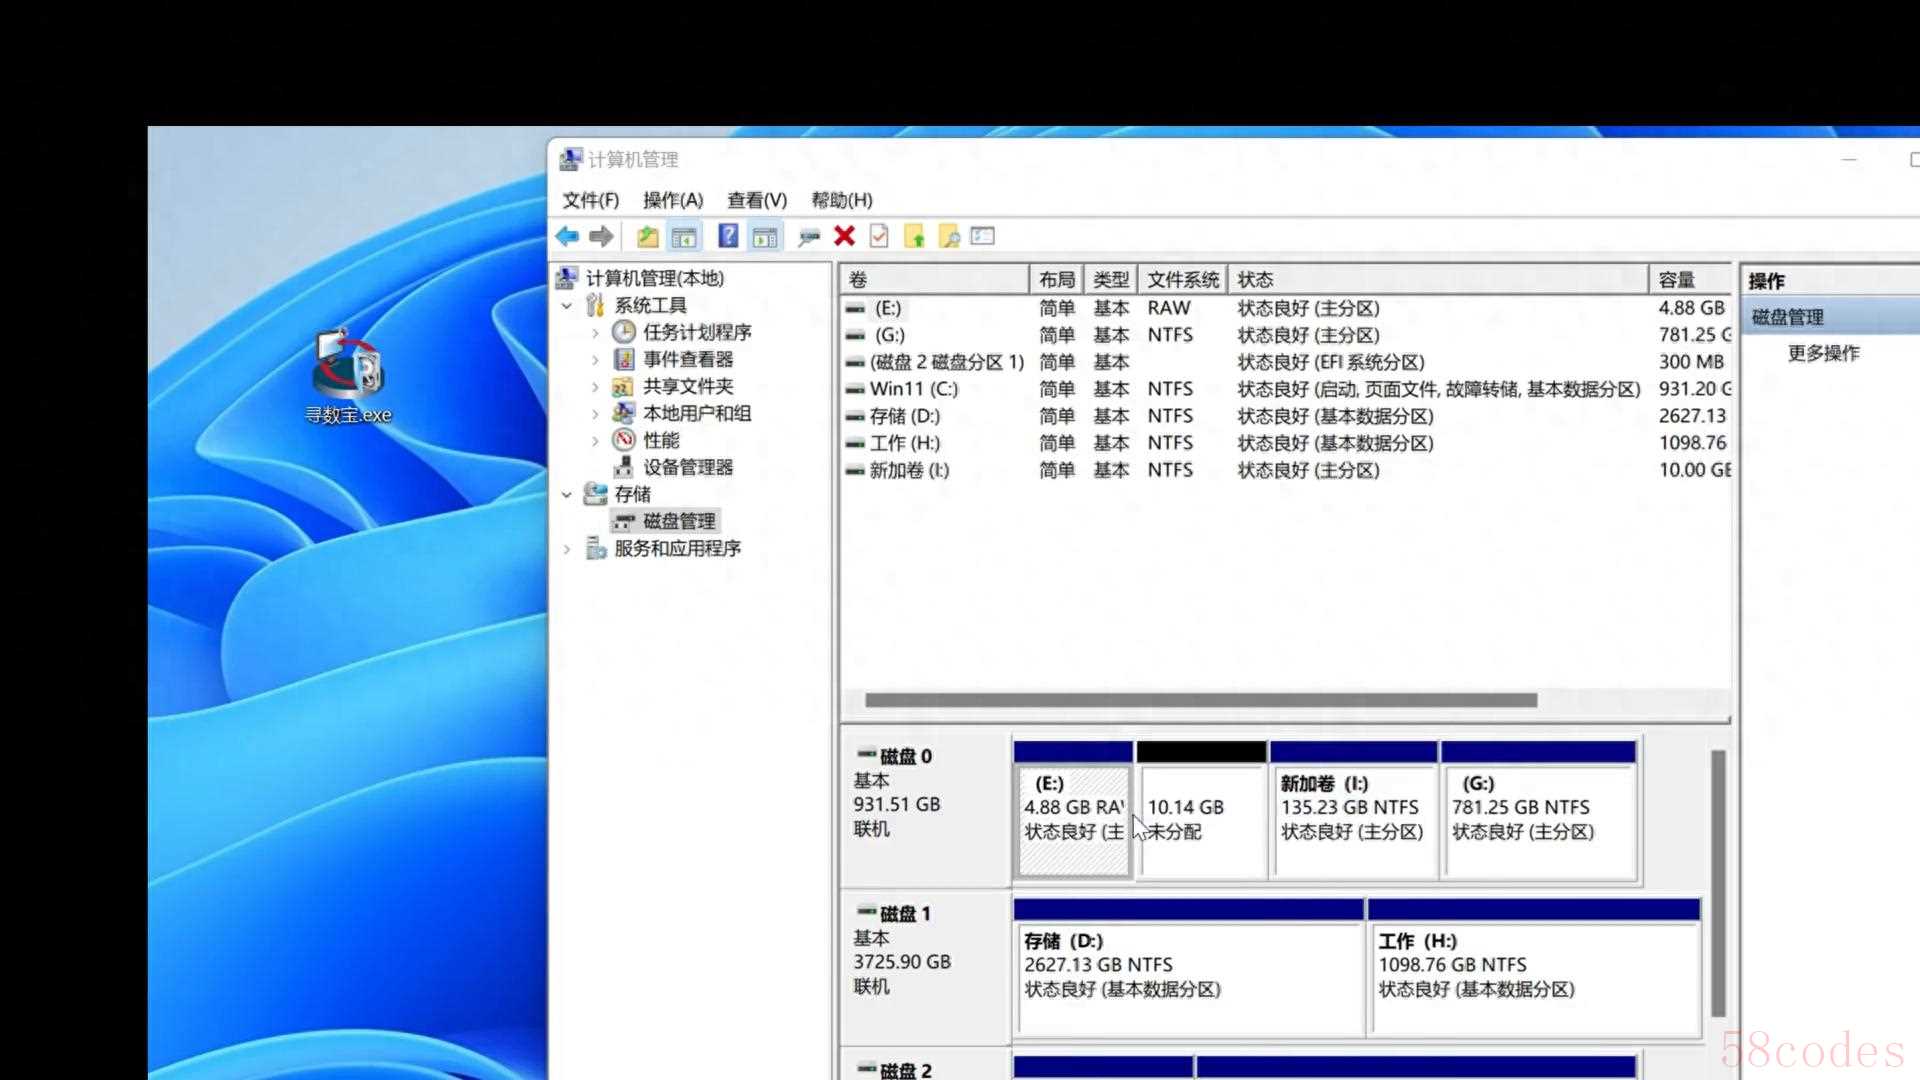Select the Win11 (C:) volume row
This screenshot has height=1080, width=1920.
(913, 389)
